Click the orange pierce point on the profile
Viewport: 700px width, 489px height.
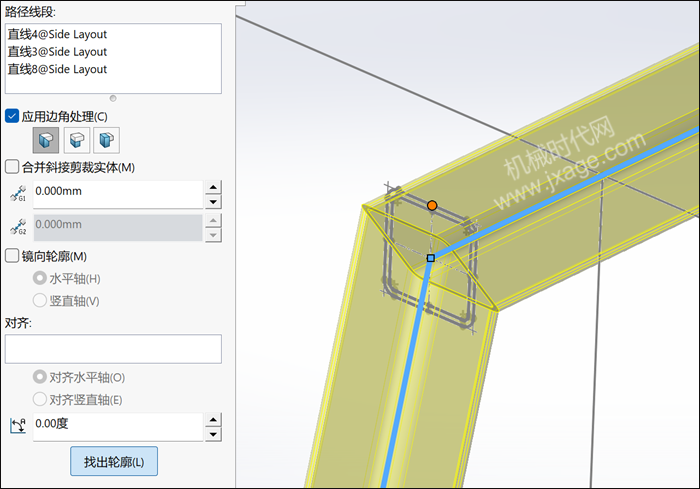432,205
